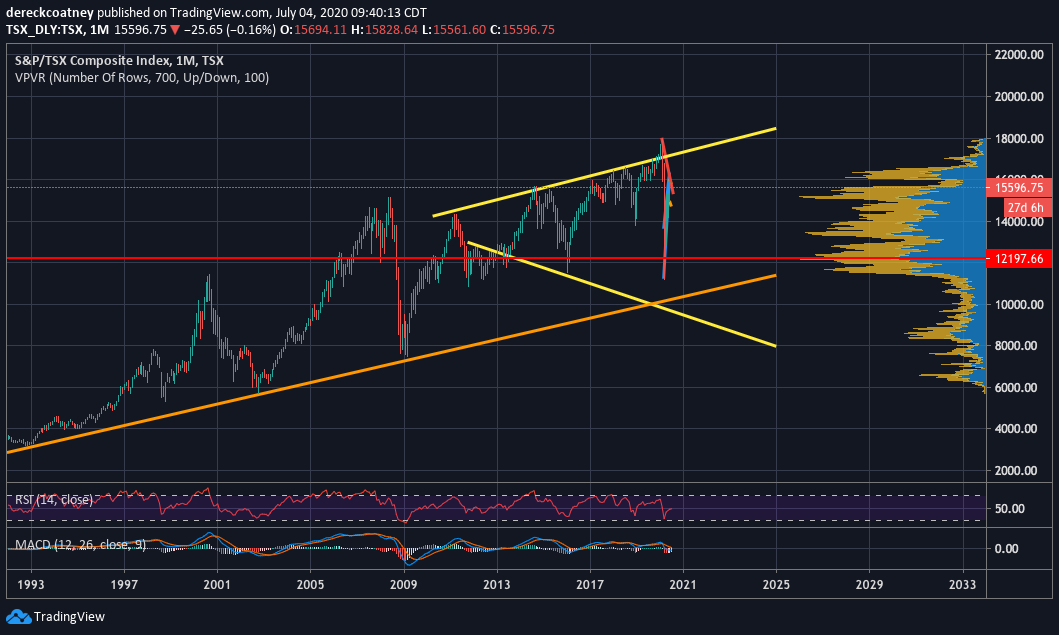Click the 14000.00 price axis label
Screen dimensions: 1059x635
coord(1019,222)
